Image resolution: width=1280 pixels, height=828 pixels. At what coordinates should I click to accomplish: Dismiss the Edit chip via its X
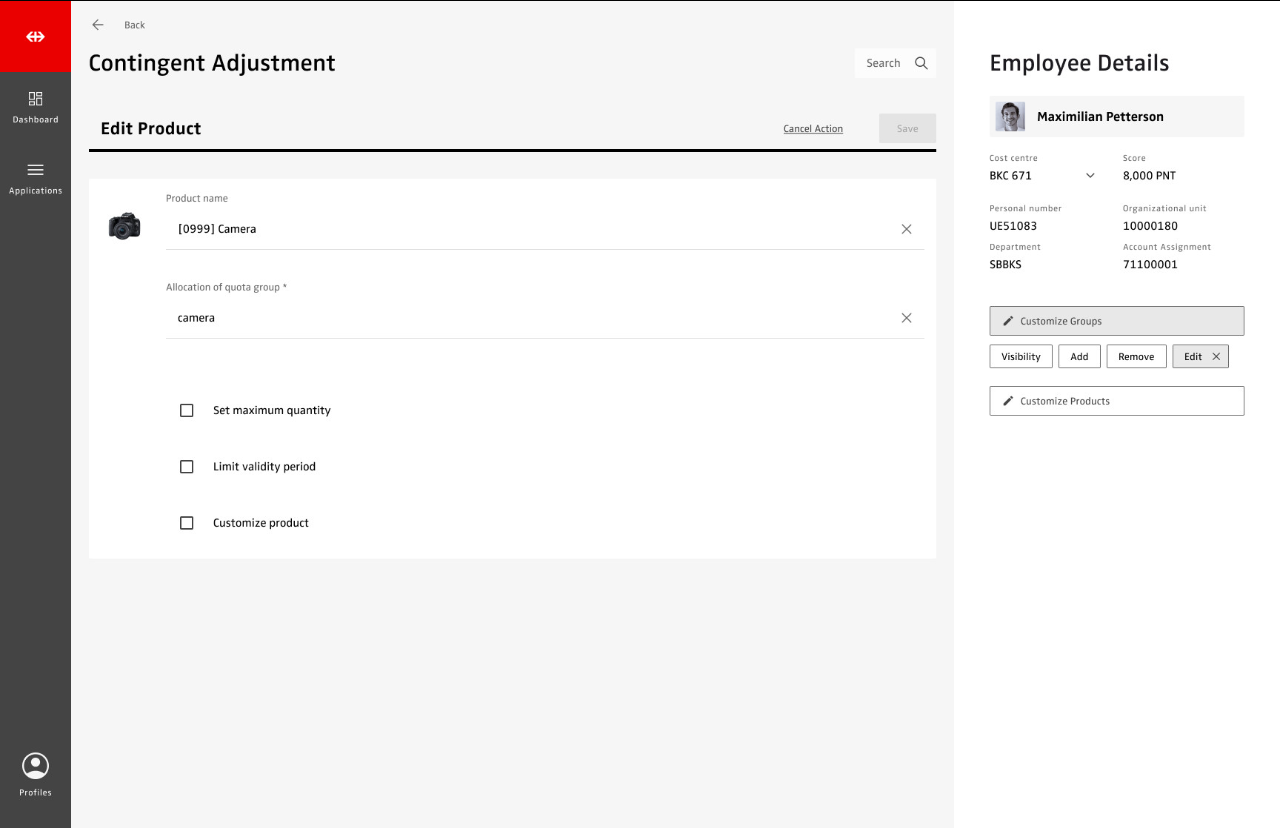(1216, 357)
